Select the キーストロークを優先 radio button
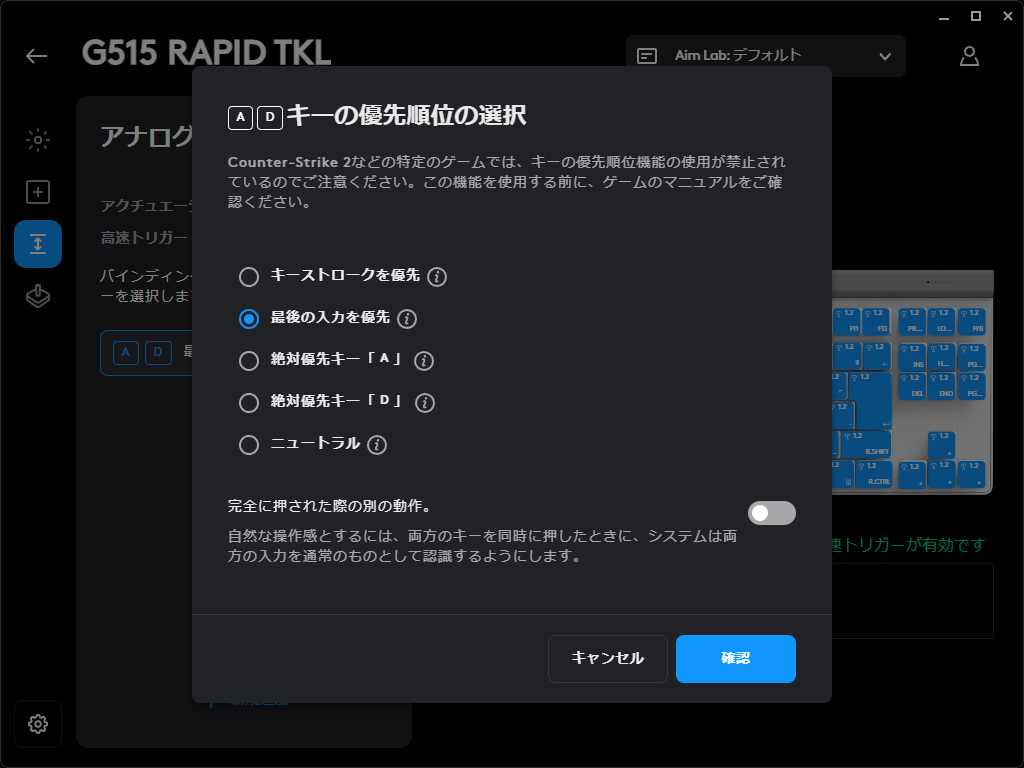Viewport: 1024px width, 768px height. click(x=248, y=277)
